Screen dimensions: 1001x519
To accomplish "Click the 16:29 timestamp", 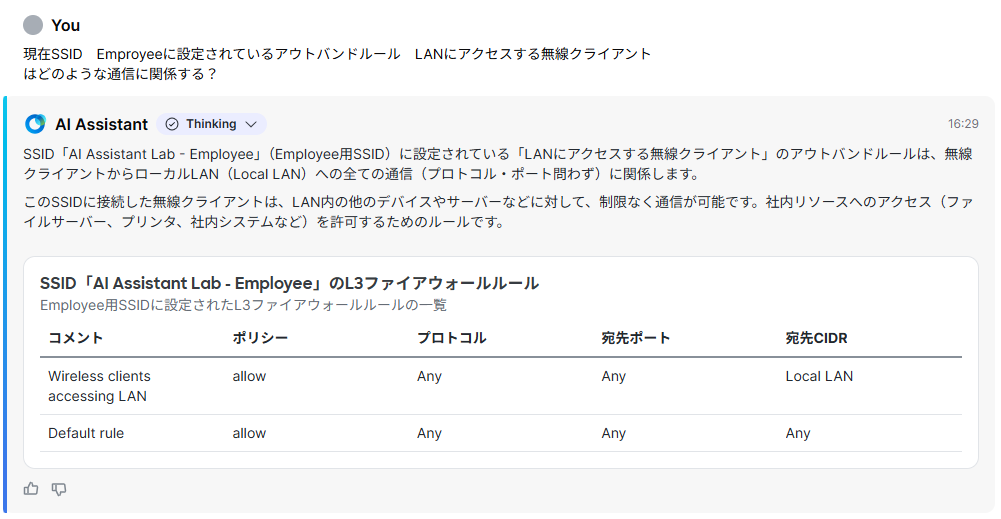I will point(963,124).
